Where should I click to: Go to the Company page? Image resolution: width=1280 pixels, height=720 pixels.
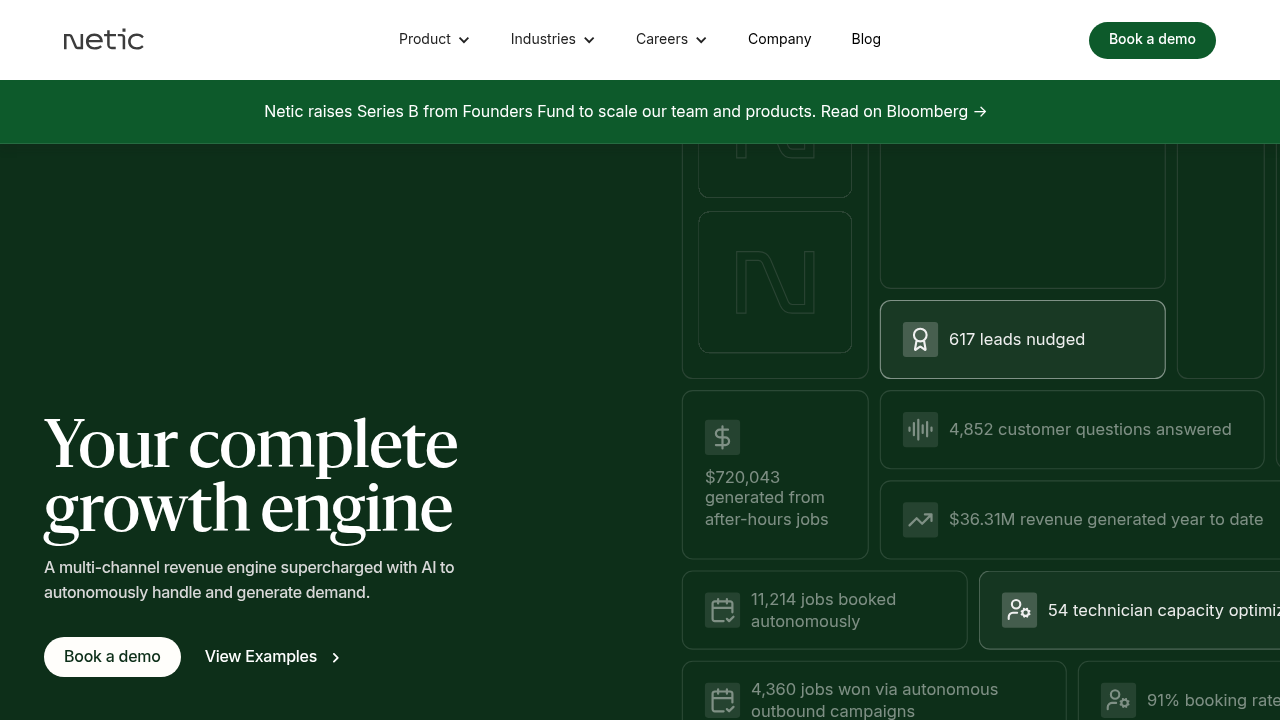pyautogui.click(x=779, y=39)
